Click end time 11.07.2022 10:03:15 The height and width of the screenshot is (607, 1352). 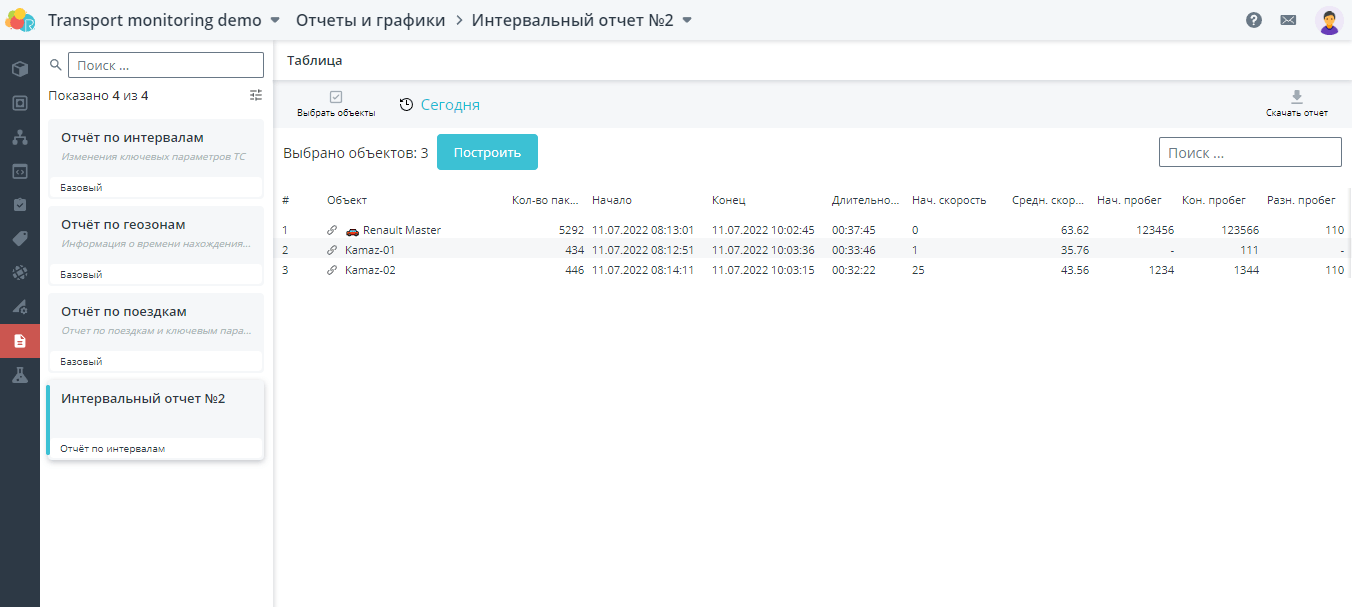click(763, 270)
